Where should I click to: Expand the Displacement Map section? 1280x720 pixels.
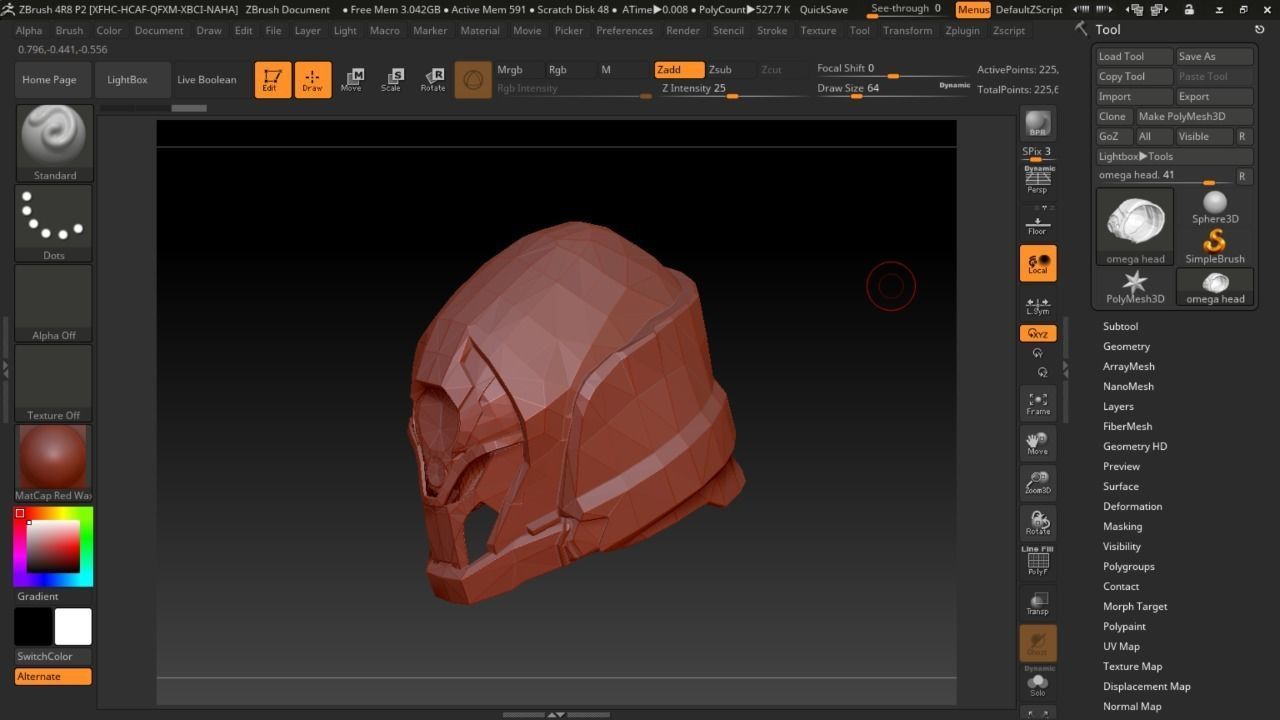coord(1146,686)
